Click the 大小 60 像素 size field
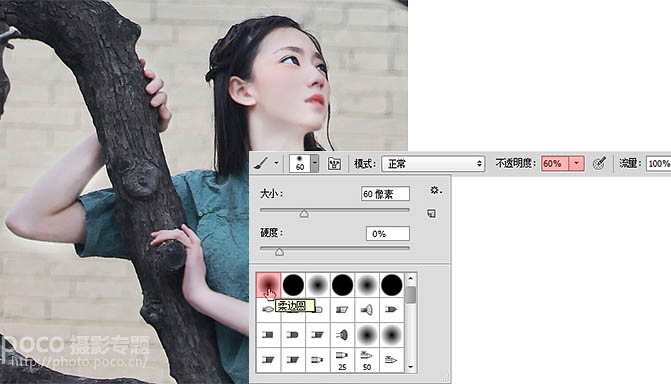The height and width of the screenshot is (384, 671). (385, 194)
